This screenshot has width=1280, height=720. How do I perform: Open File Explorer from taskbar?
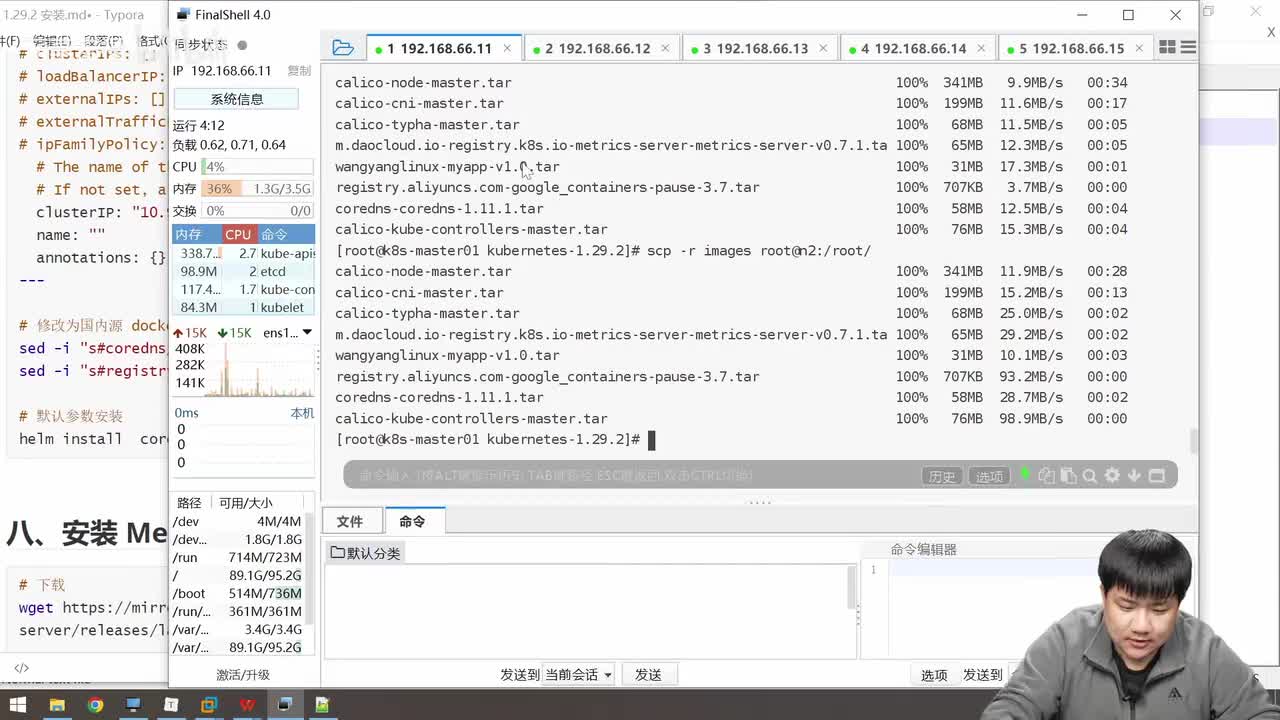[57, 705]
